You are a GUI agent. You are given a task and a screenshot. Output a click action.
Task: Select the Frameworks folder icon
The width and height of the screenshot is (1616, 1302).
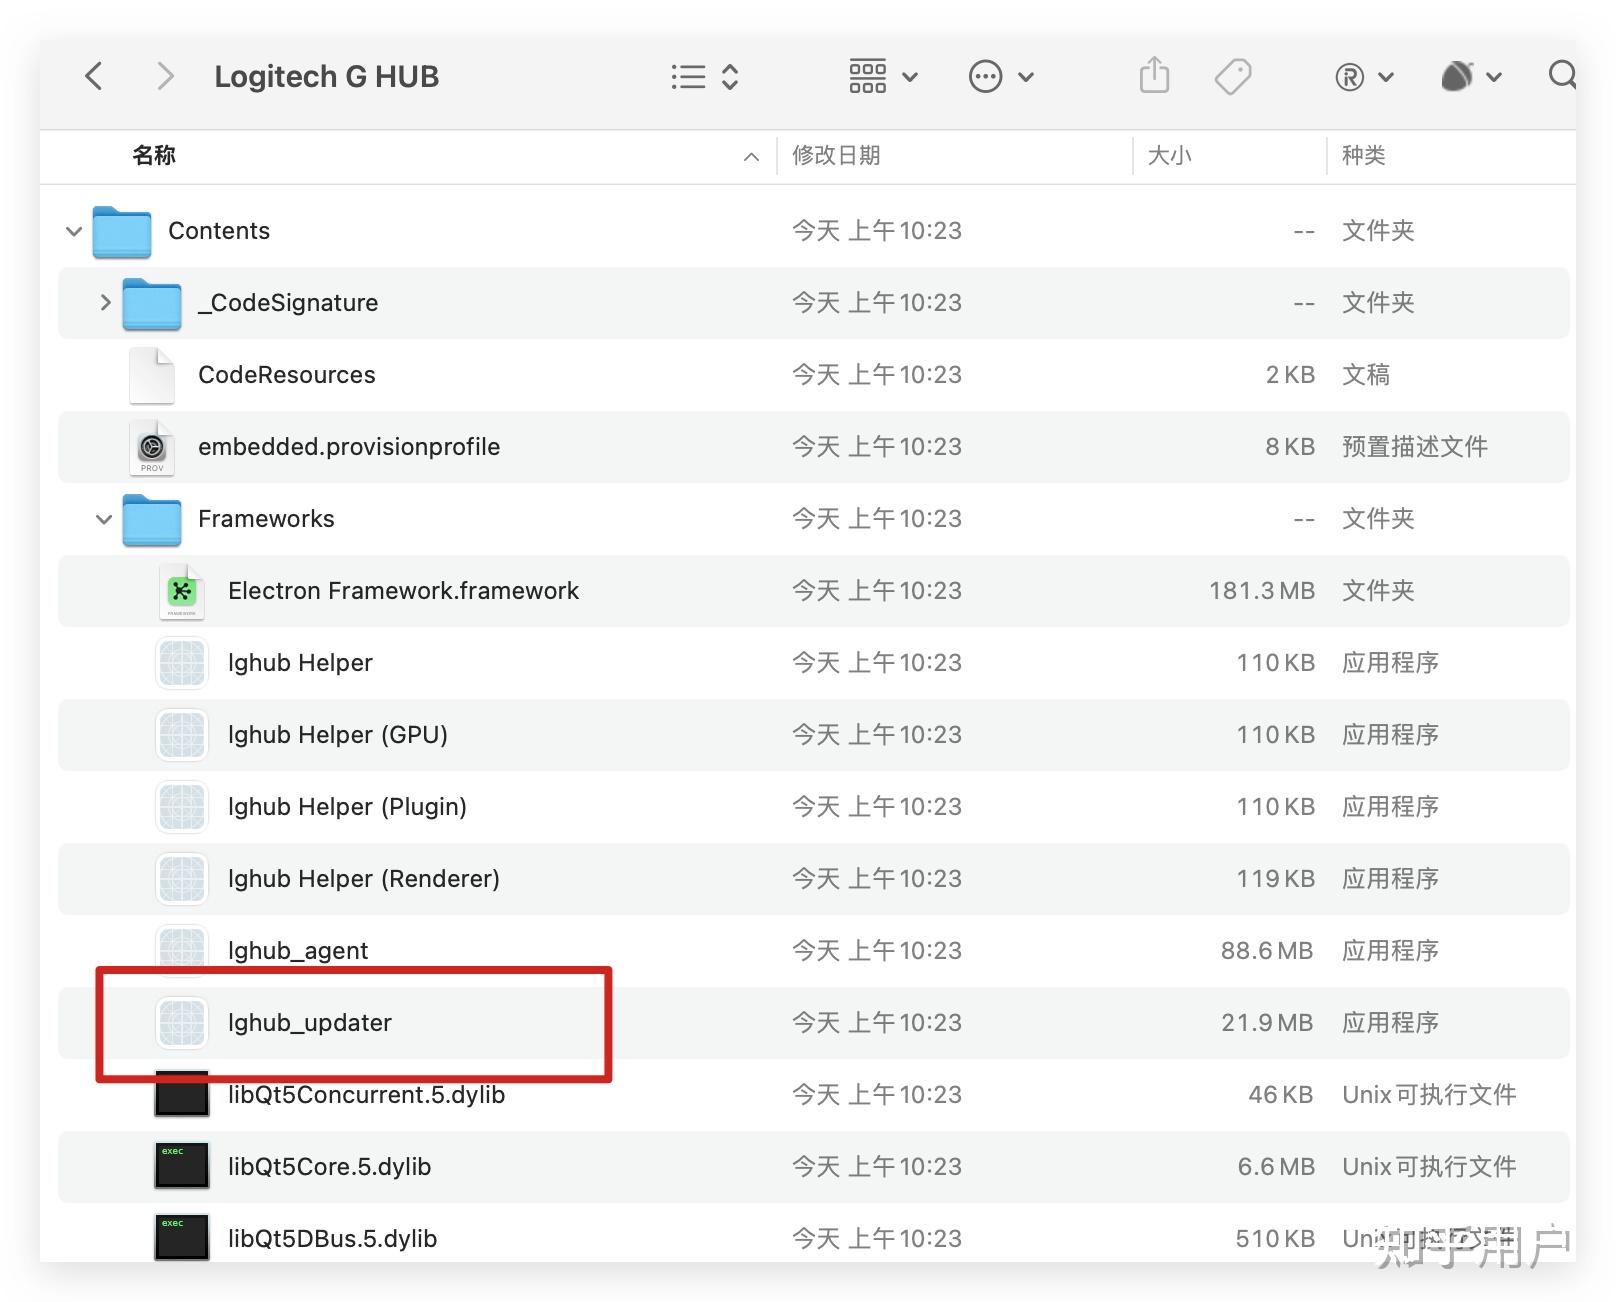tap(152, 520)
